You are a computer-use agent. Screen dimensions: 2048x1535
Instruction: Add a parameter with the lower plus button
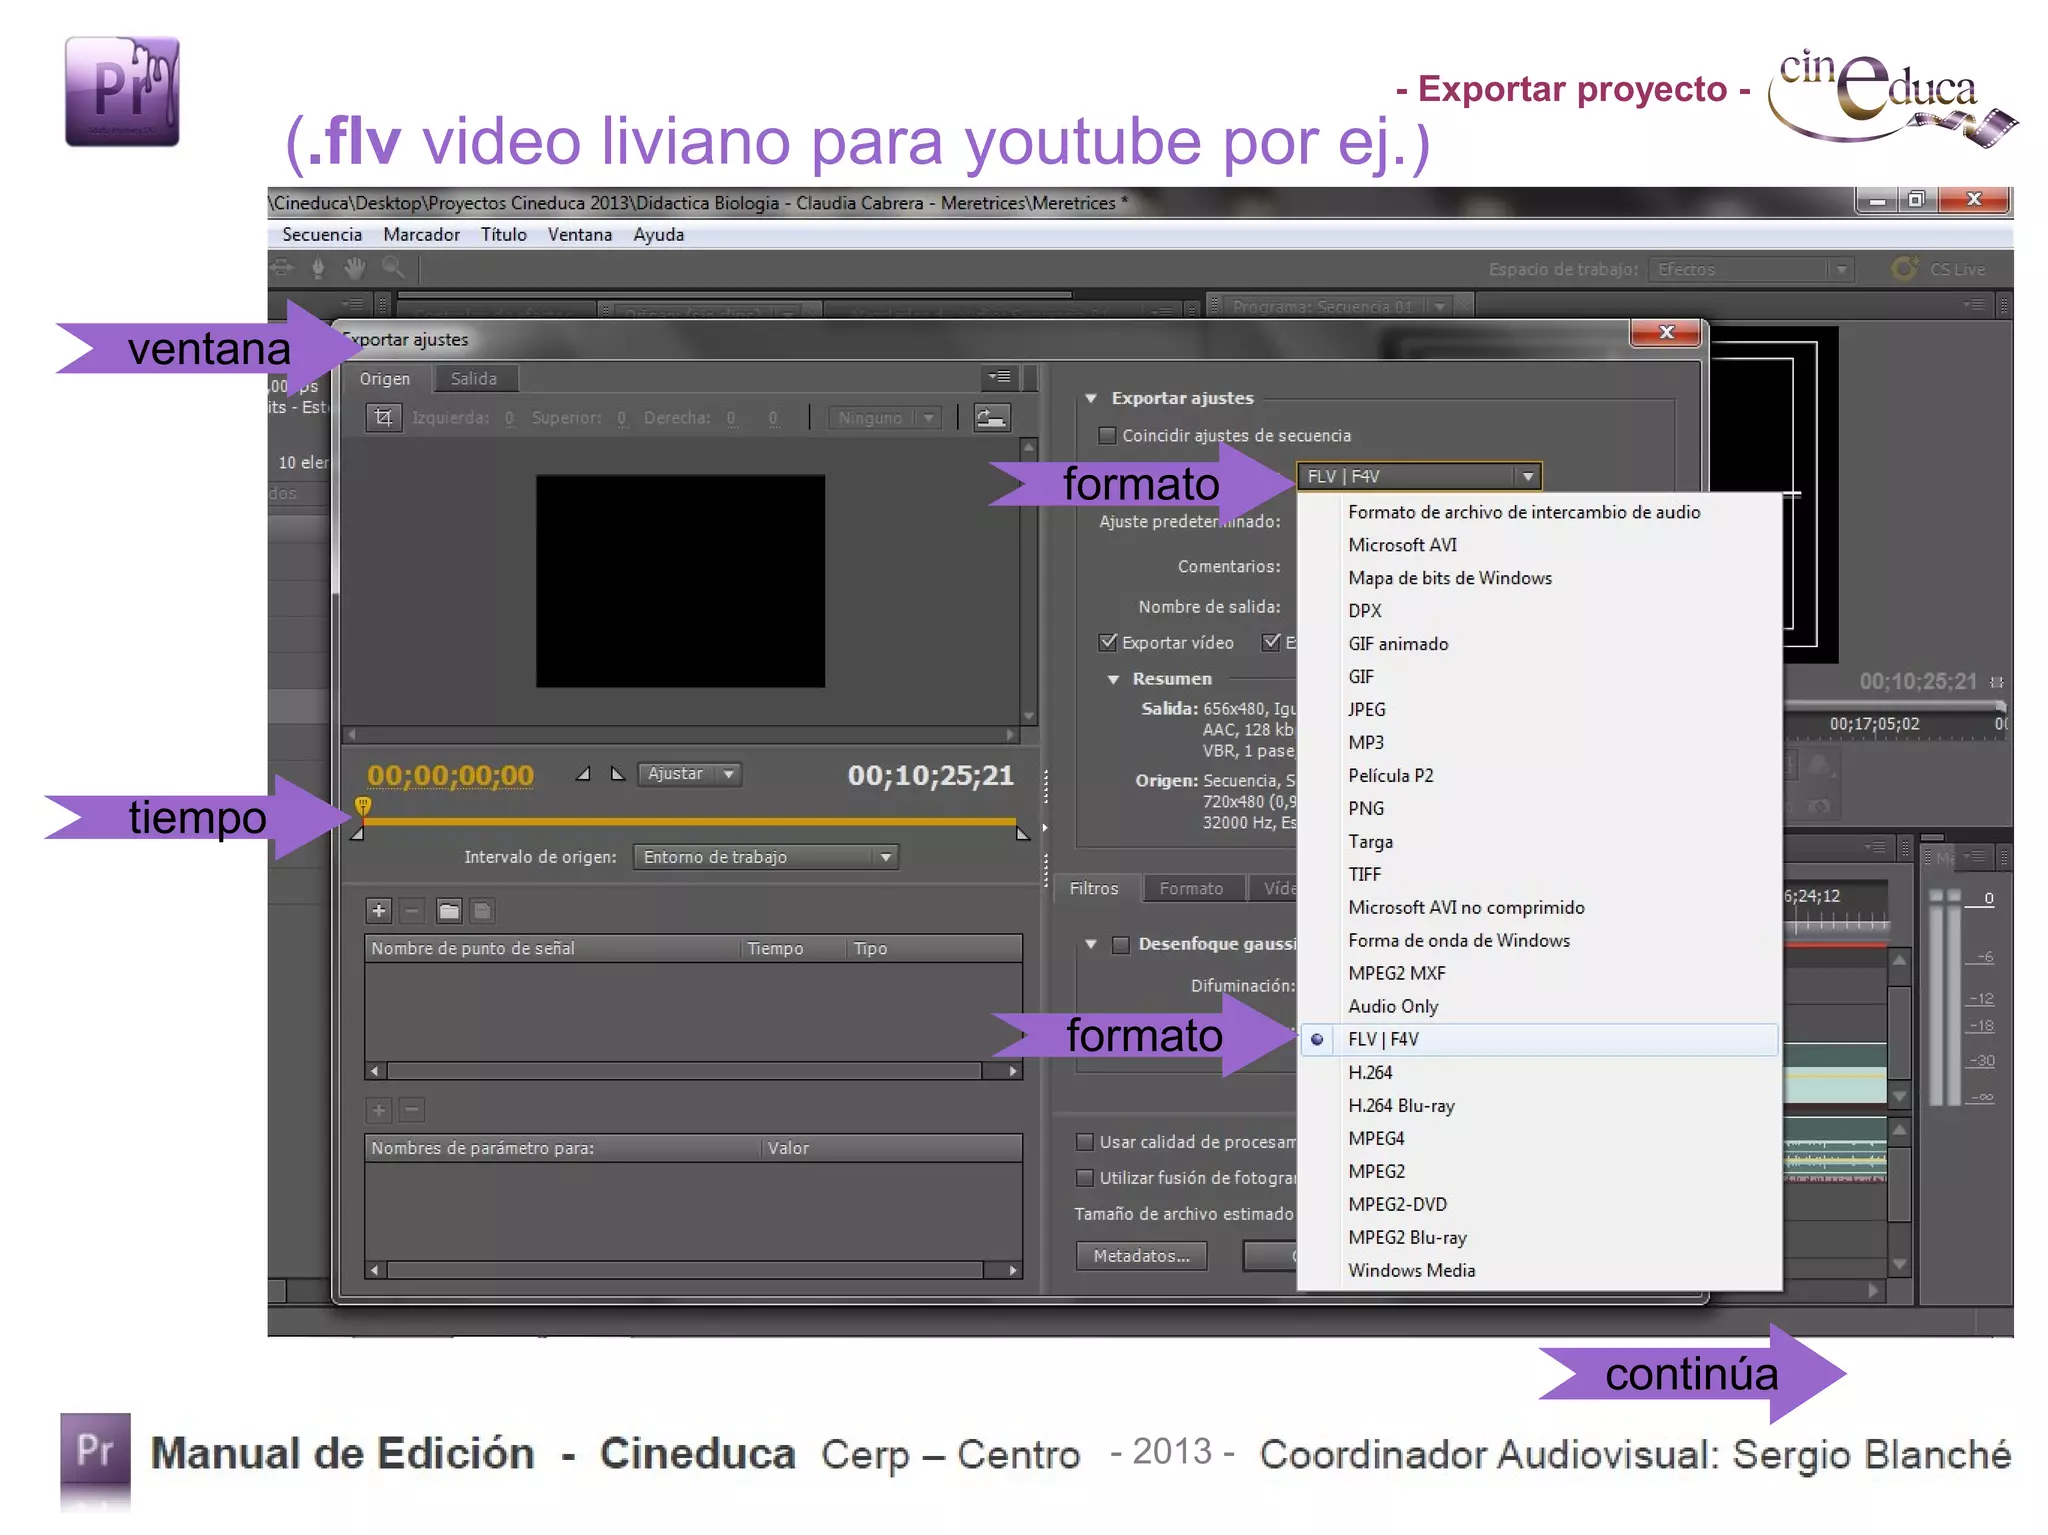pyautogui.click(x=379, y=1109)
